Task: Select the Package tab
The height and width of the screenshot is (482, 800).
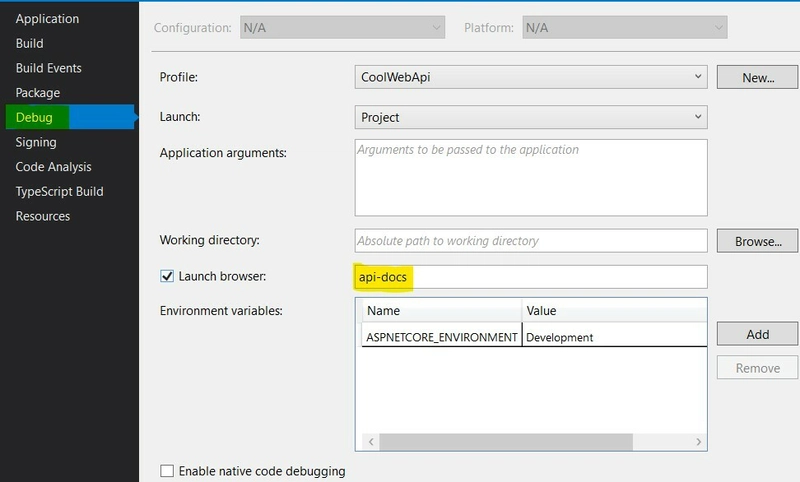Action: (x=38, y=93)
